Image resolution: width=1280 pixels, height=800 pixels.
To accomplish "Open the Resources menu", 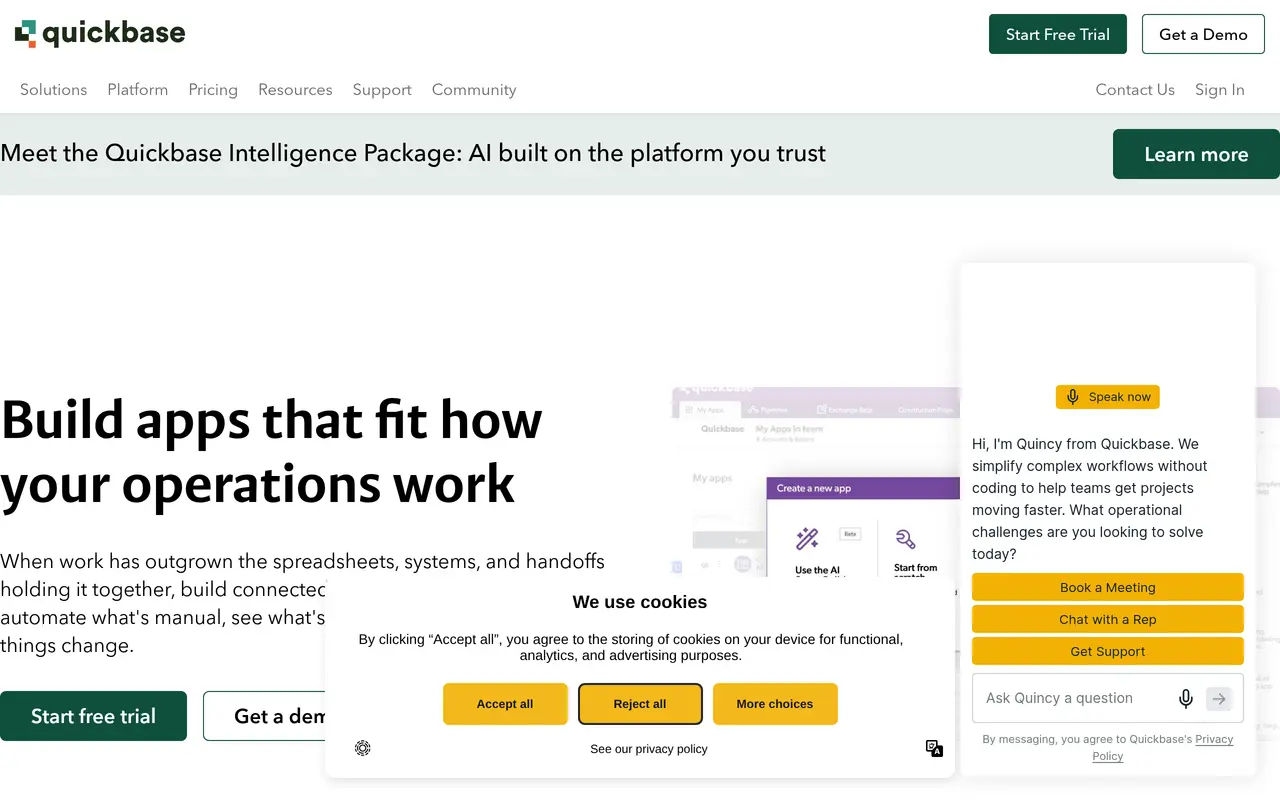I will pyautogui.click(x=295, y=90).
